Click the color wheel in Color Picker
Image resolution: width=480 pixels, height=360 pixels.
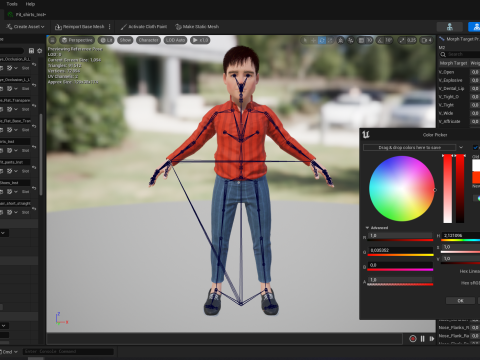point(402,189)
